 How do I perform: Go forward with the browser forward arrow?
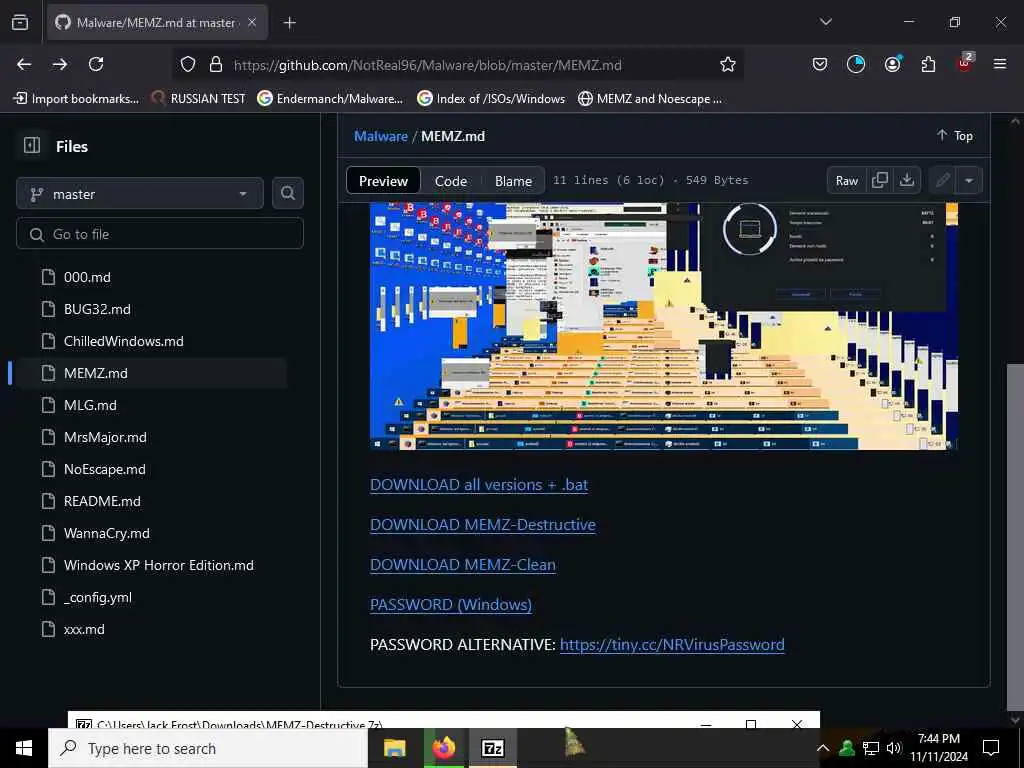[x=60, y=64]
